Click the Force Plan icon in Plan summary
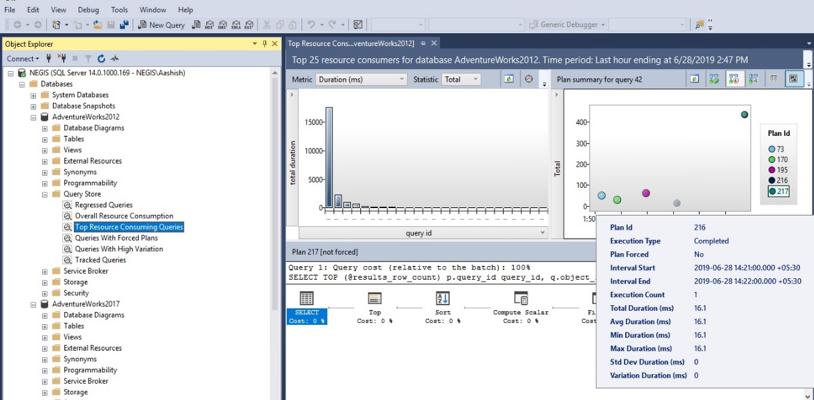Image resolution: width=814 pixels, height=400 pixels. tap(714, 79)
